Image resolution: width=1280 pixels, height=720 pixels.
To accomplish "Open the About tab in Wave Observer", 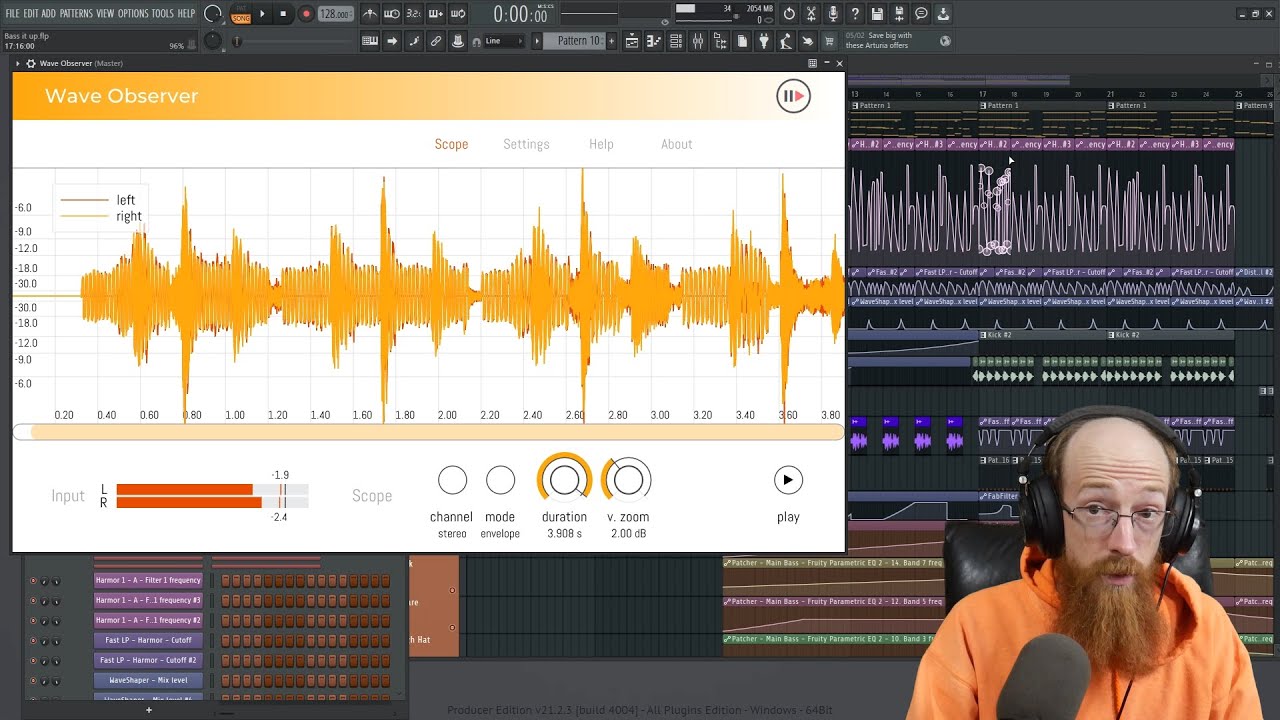I will pos(676,144).
